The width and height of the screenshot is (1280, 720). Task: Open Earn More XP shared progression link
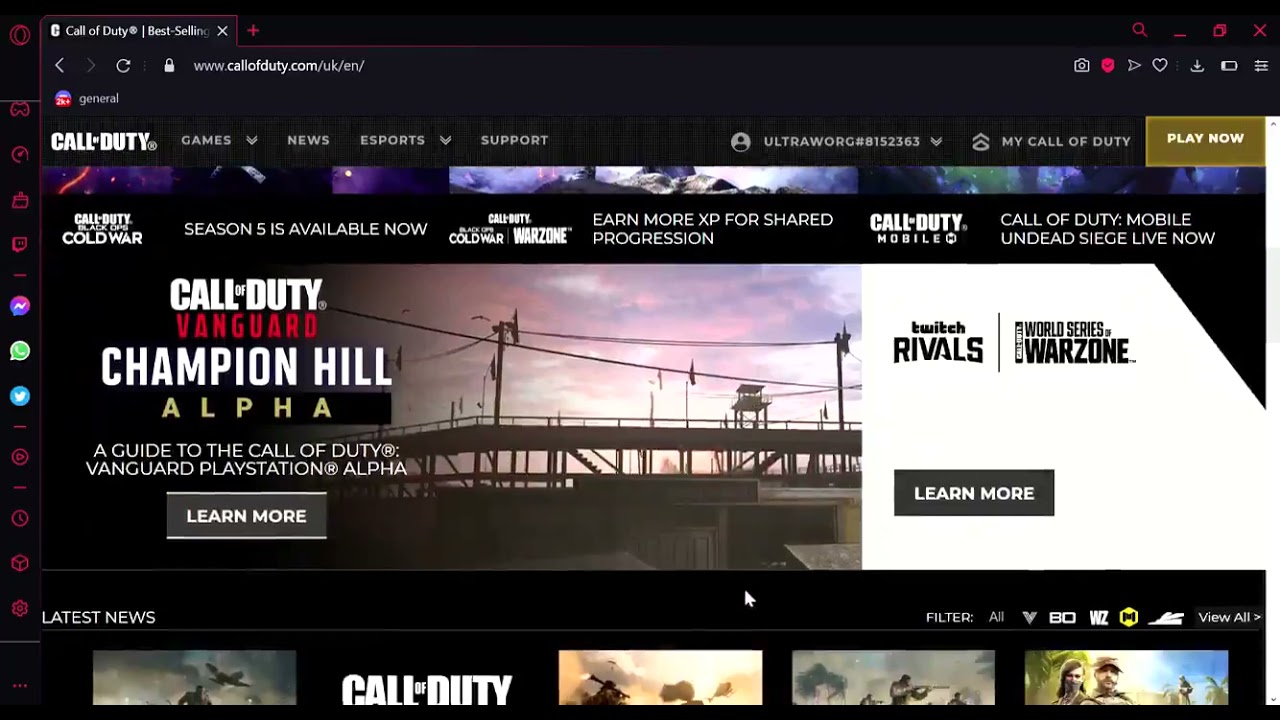pos(712,229)
